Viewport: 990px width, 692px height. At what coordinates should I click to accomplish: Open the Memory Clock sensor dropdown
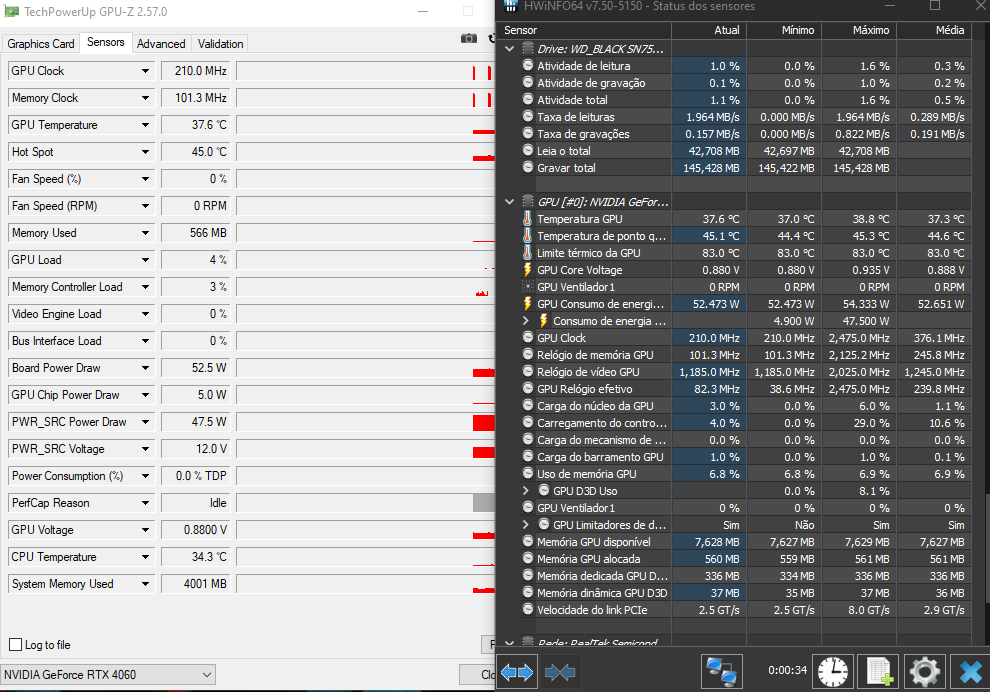click(x=145, y=98)
